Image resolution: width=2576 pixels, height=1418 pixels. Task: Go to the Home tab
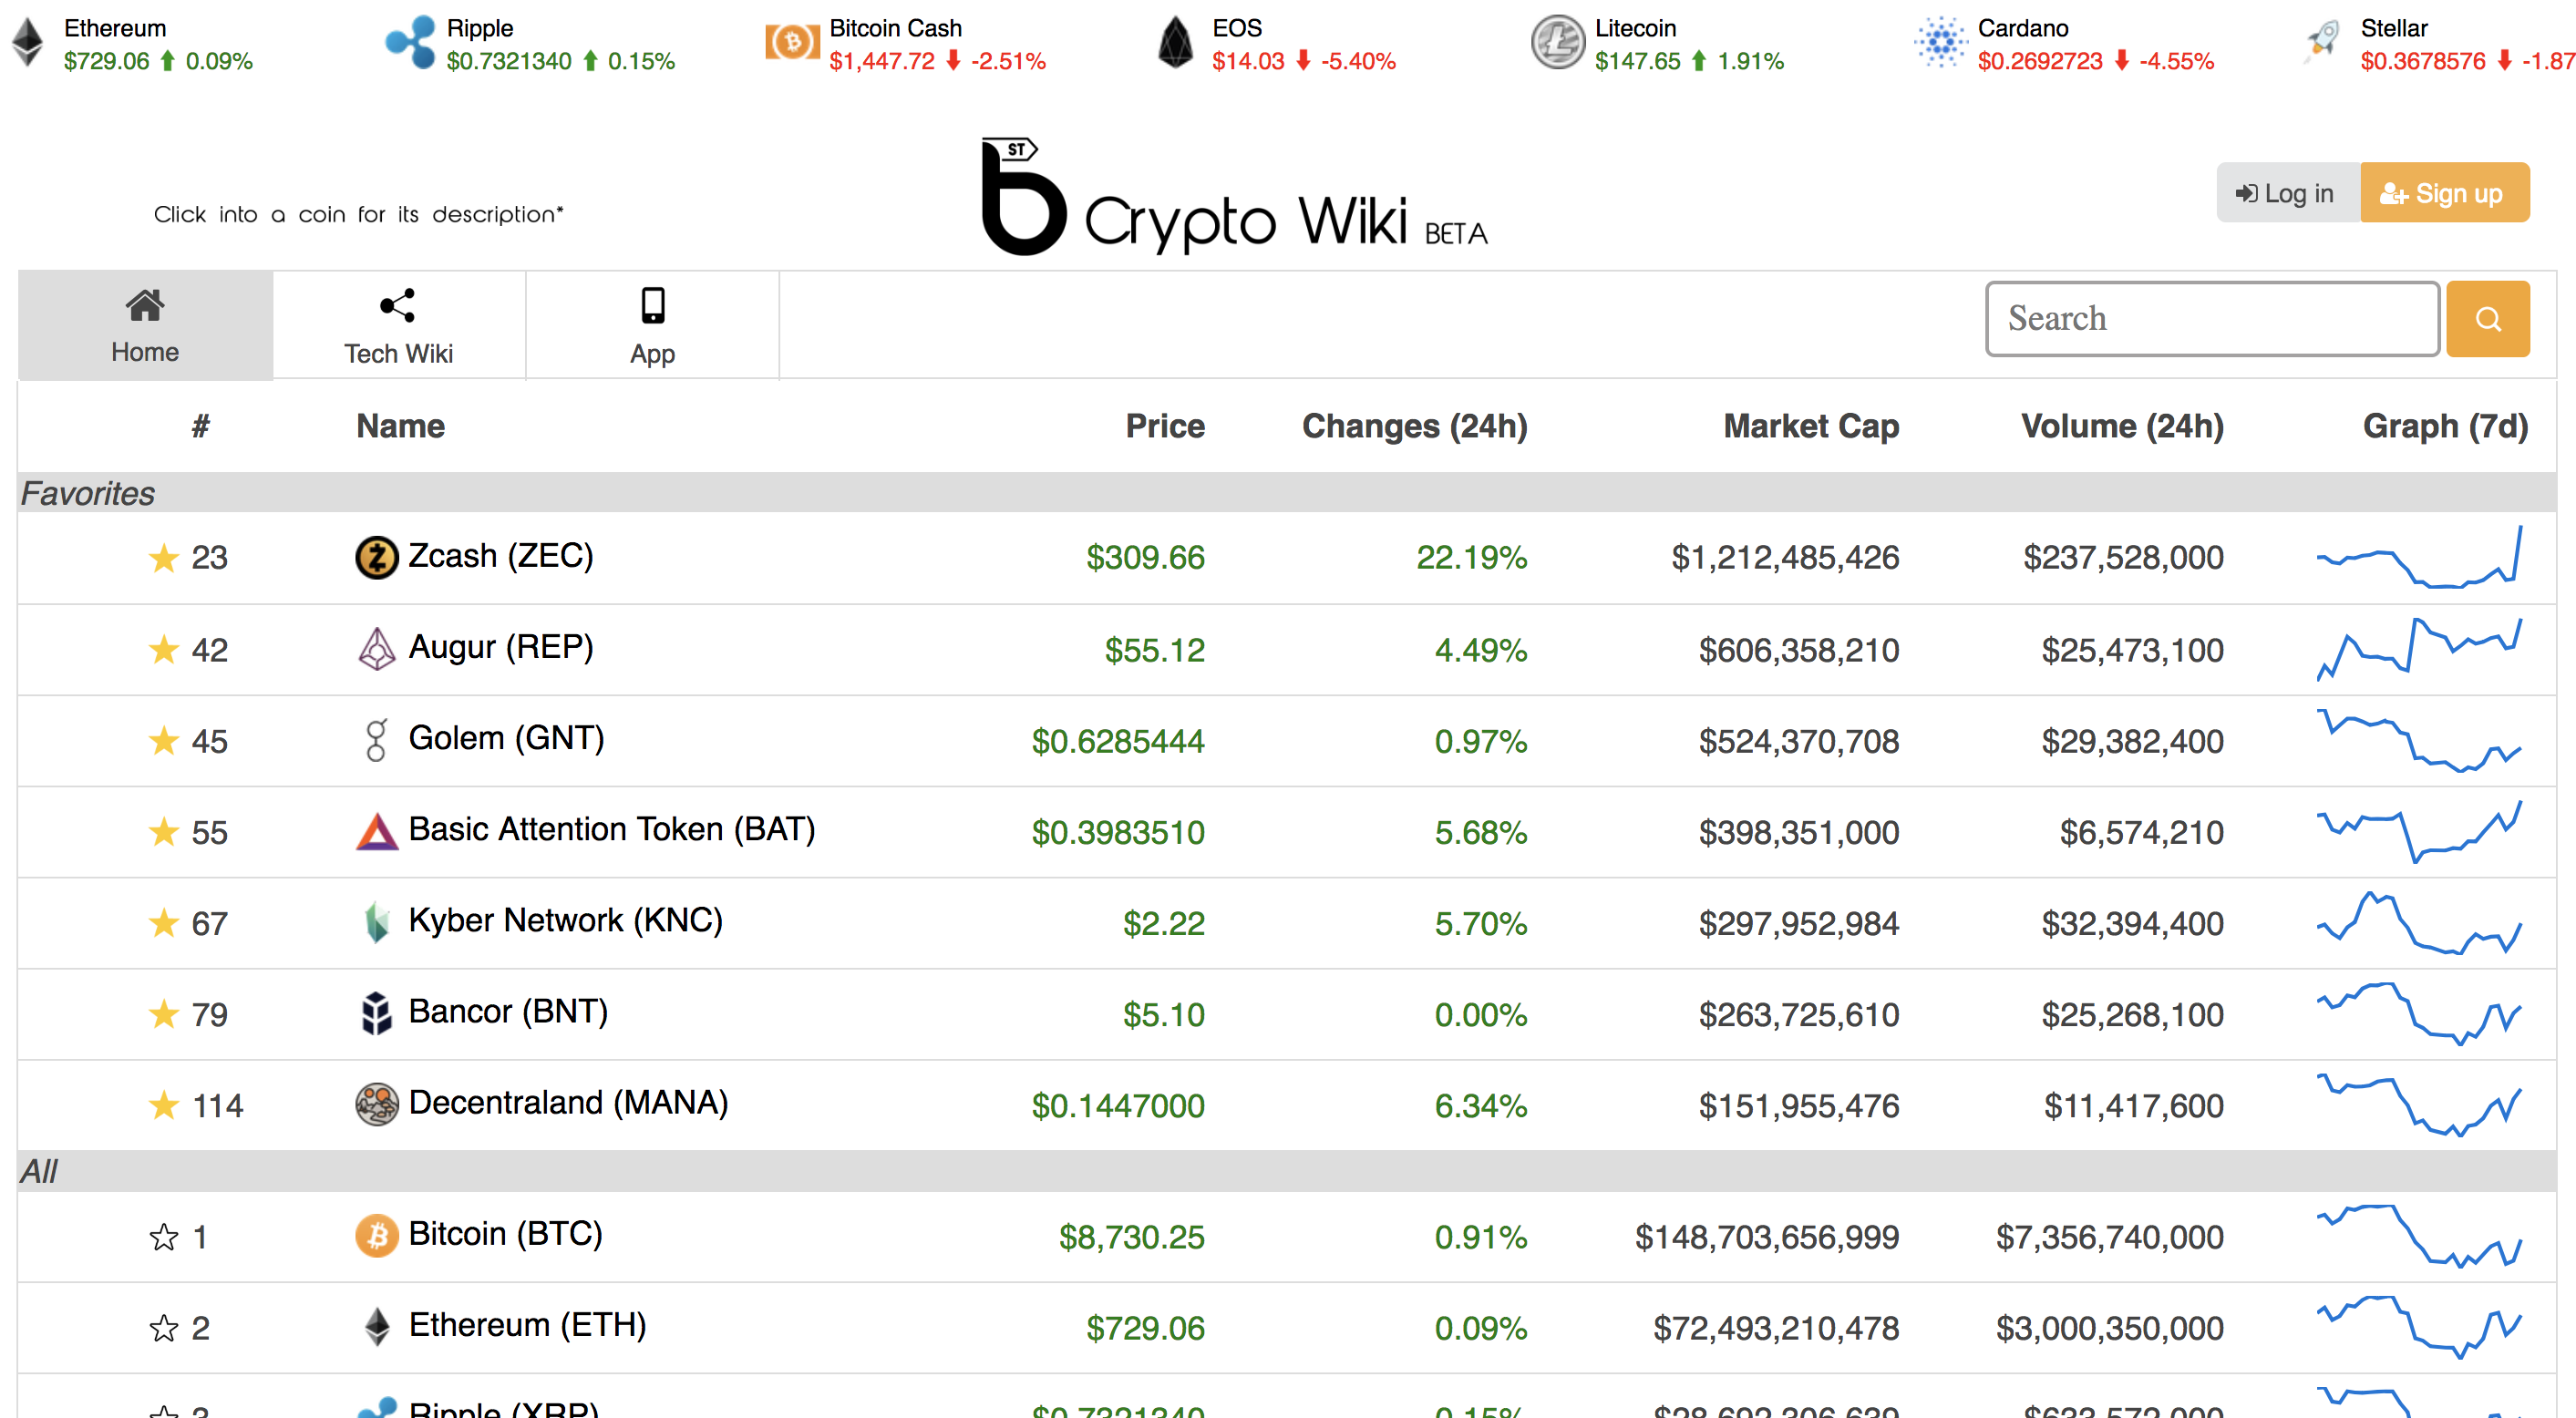pyautogui.click(x=145, y=326)
